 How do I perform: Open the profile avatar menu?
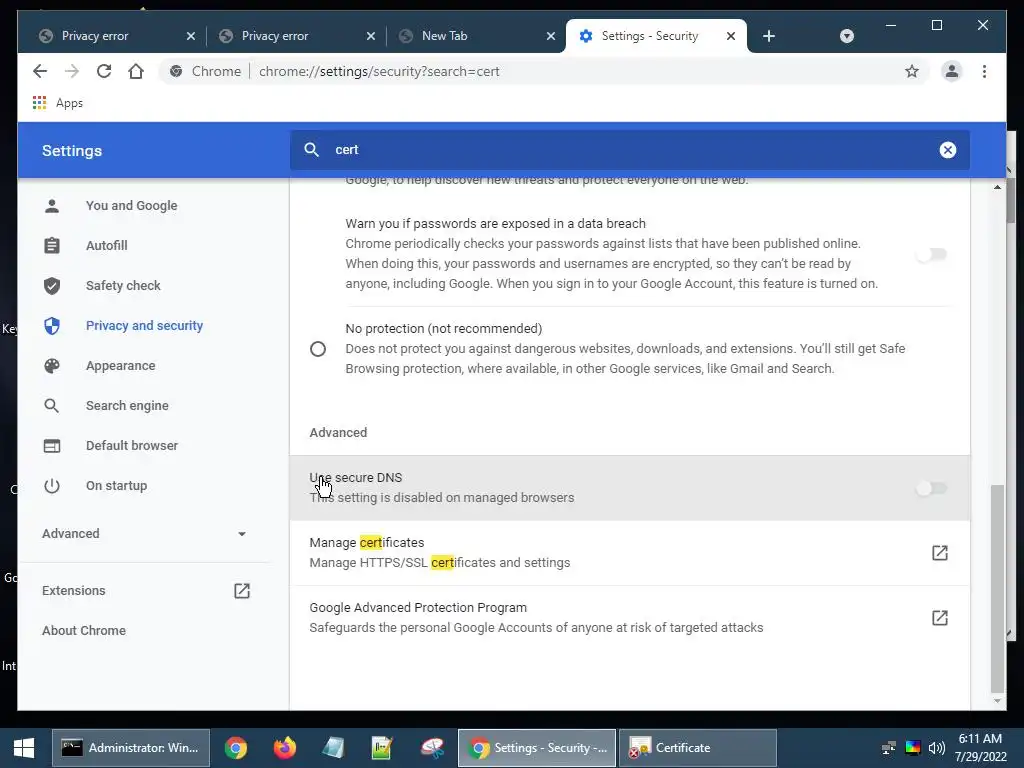(952, 71)
